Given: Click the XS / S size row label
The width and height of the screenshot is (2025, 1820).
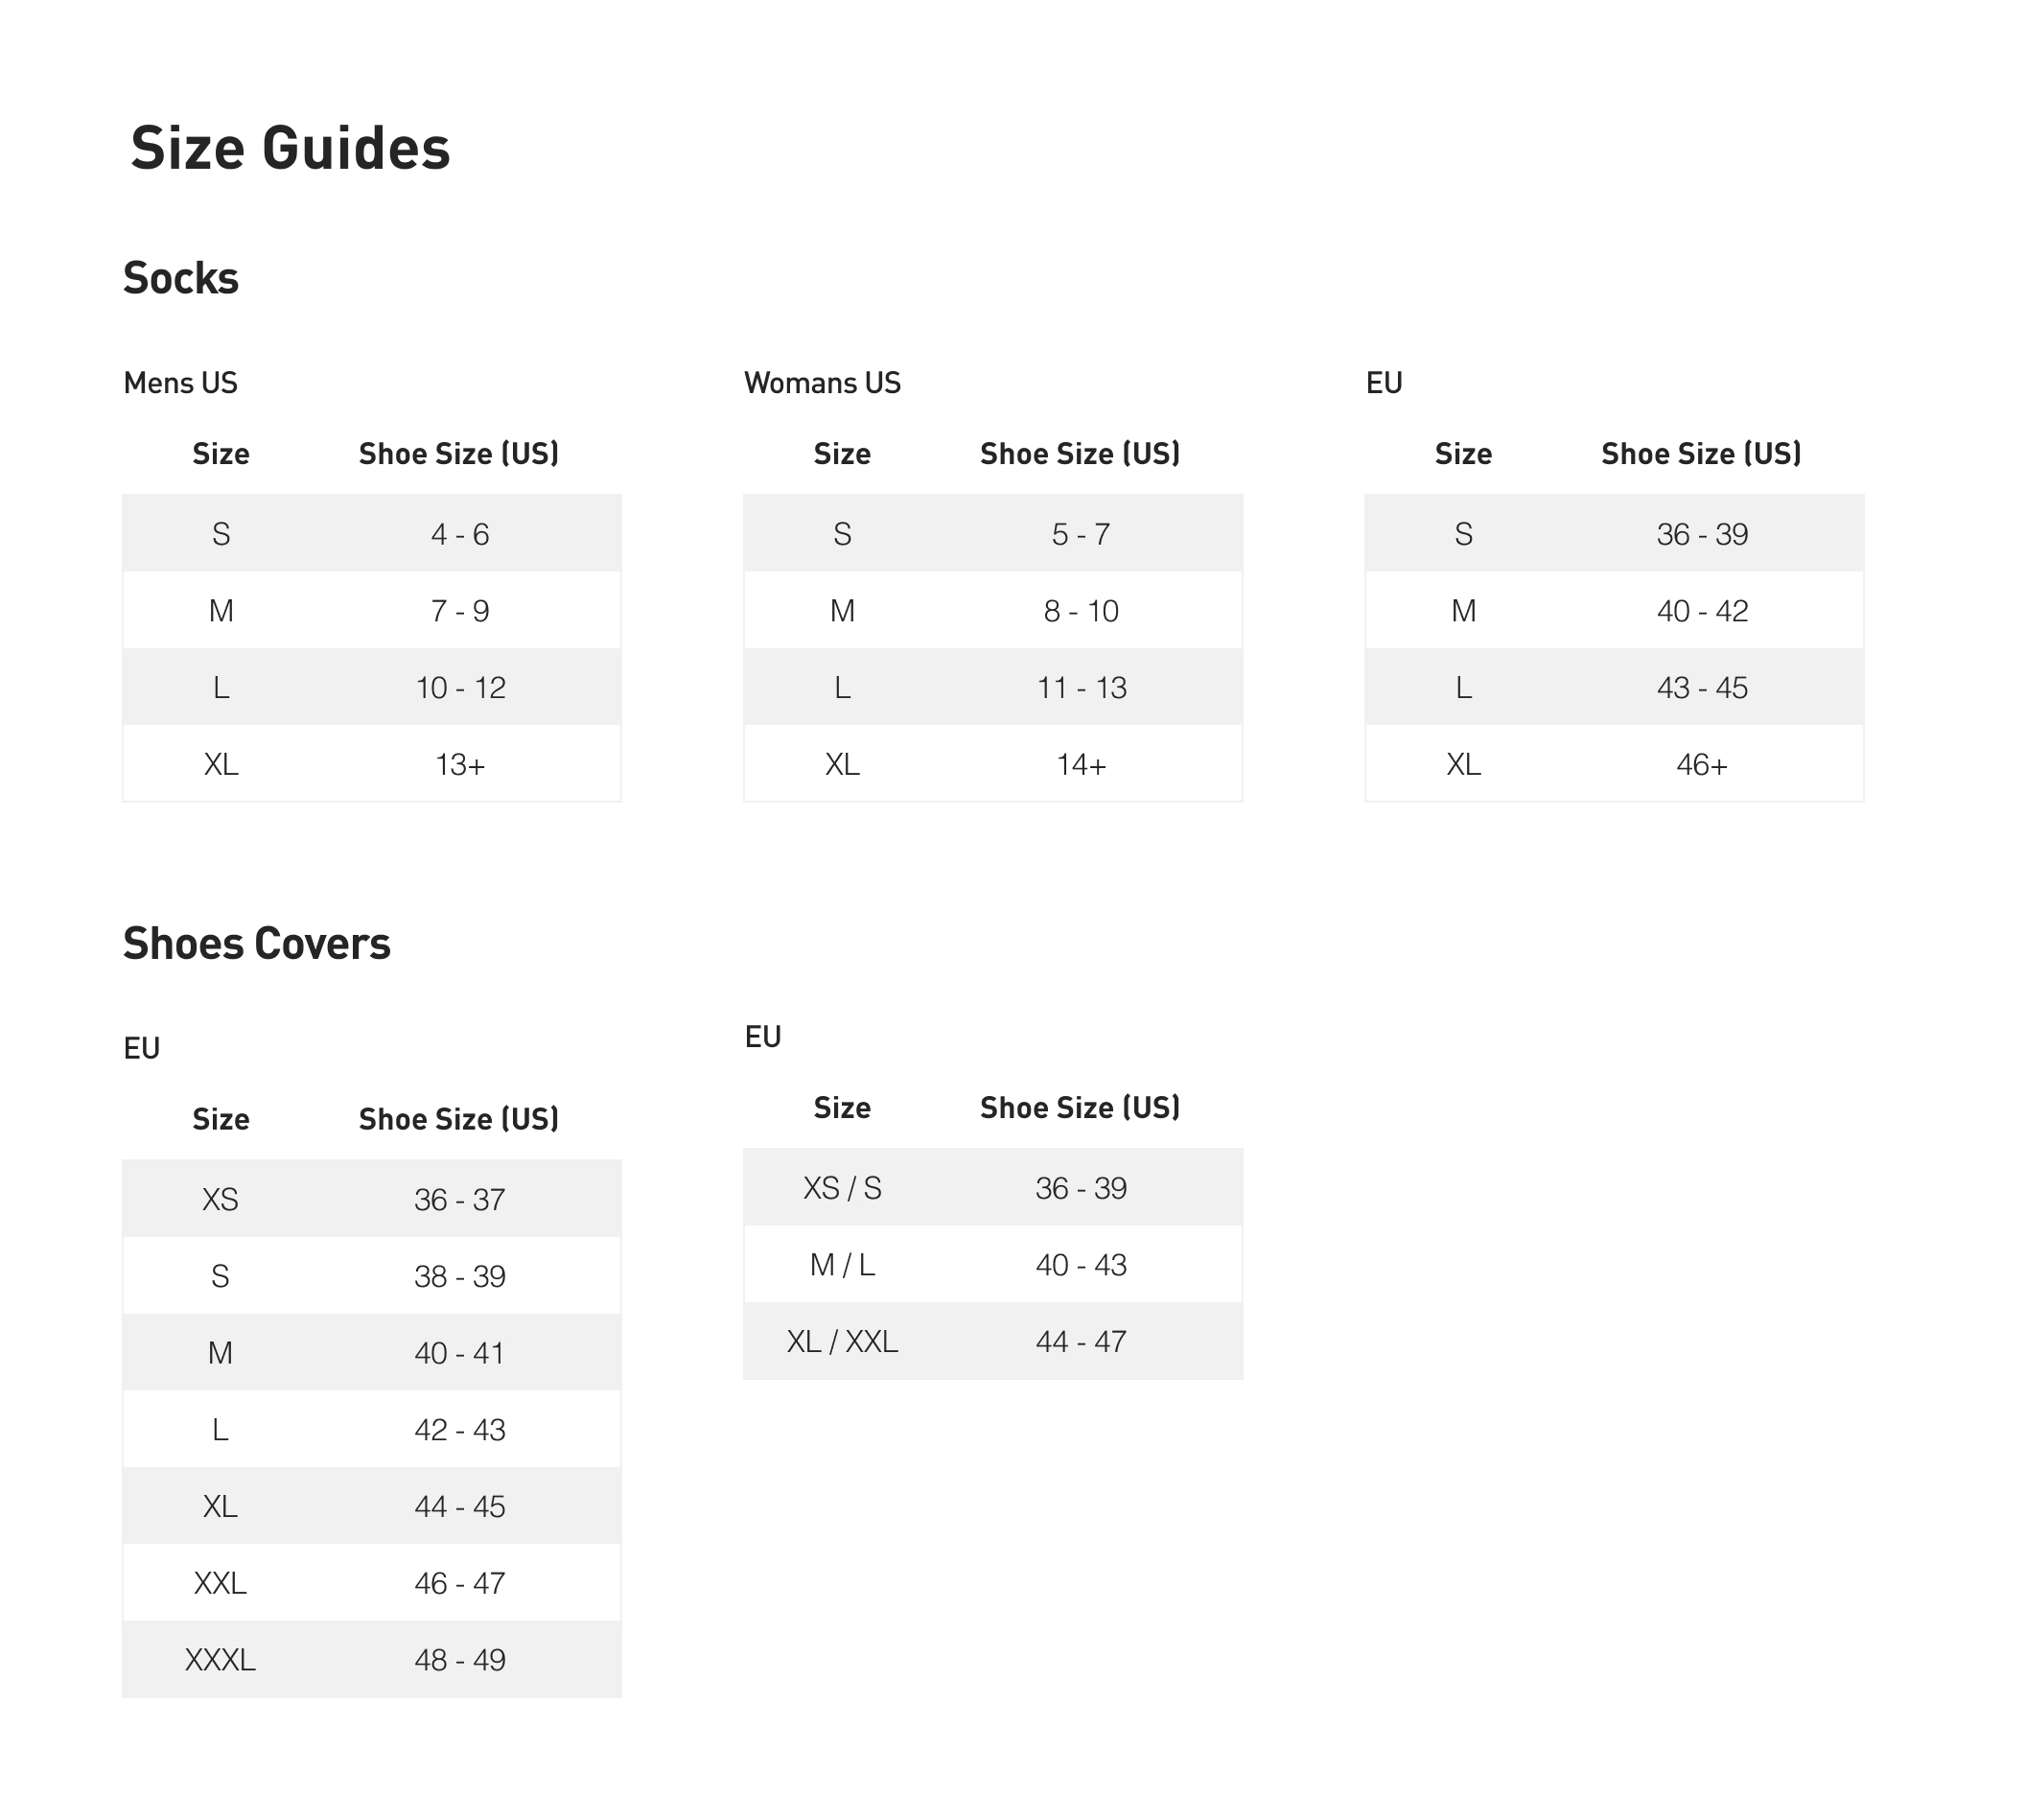Looking at the screenshot, I should point(842,1188).
